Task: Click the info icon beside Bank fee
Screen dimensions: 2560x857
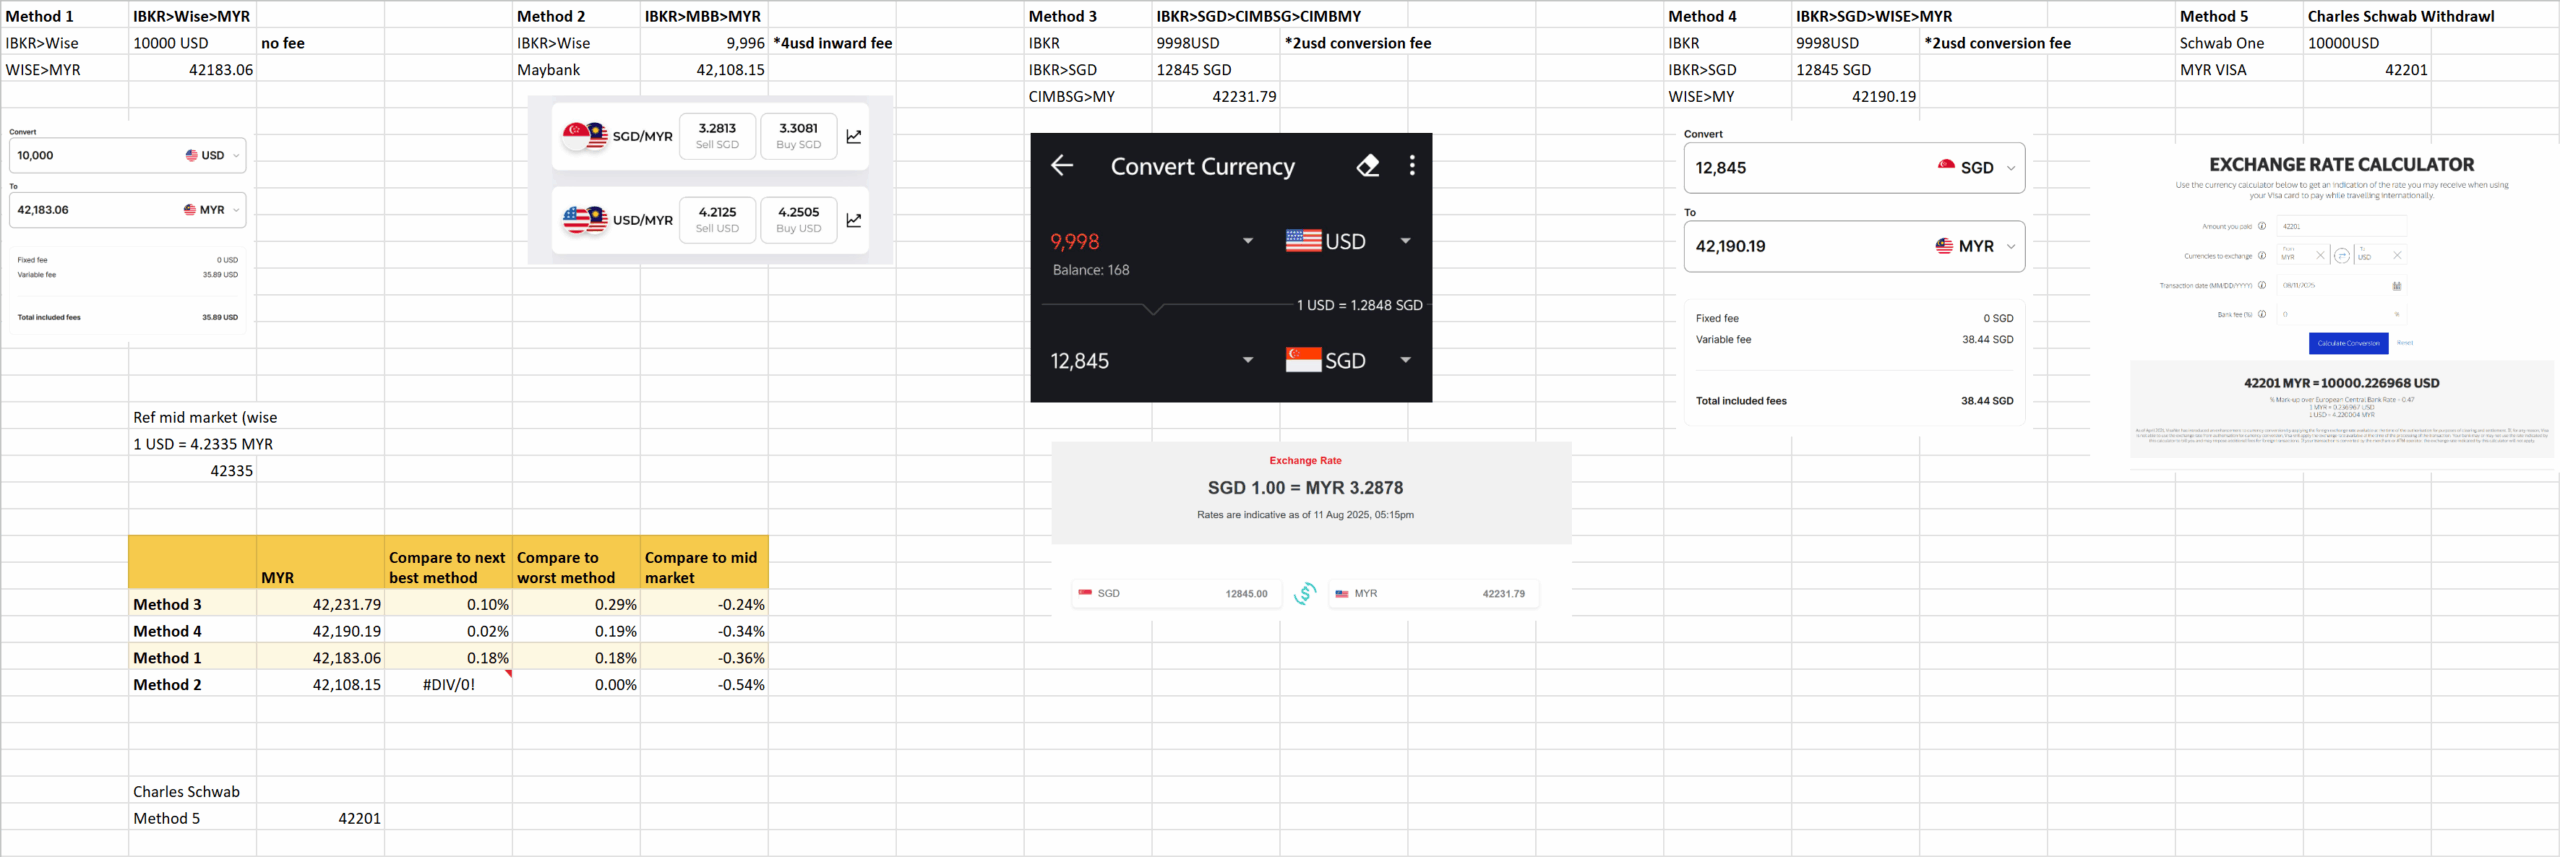Action: coord(2262,314)
